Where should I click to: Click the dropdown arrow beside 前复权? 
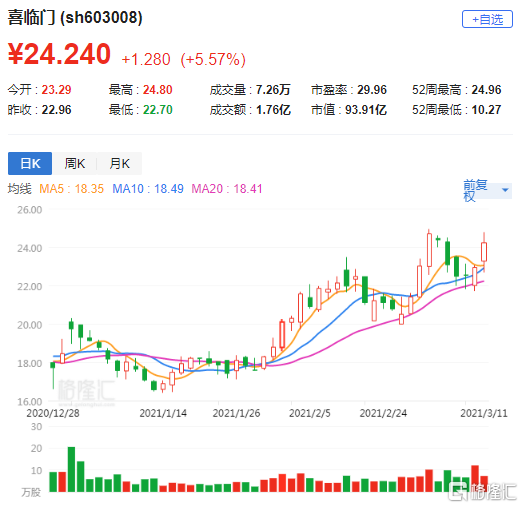tap(505, 190)
